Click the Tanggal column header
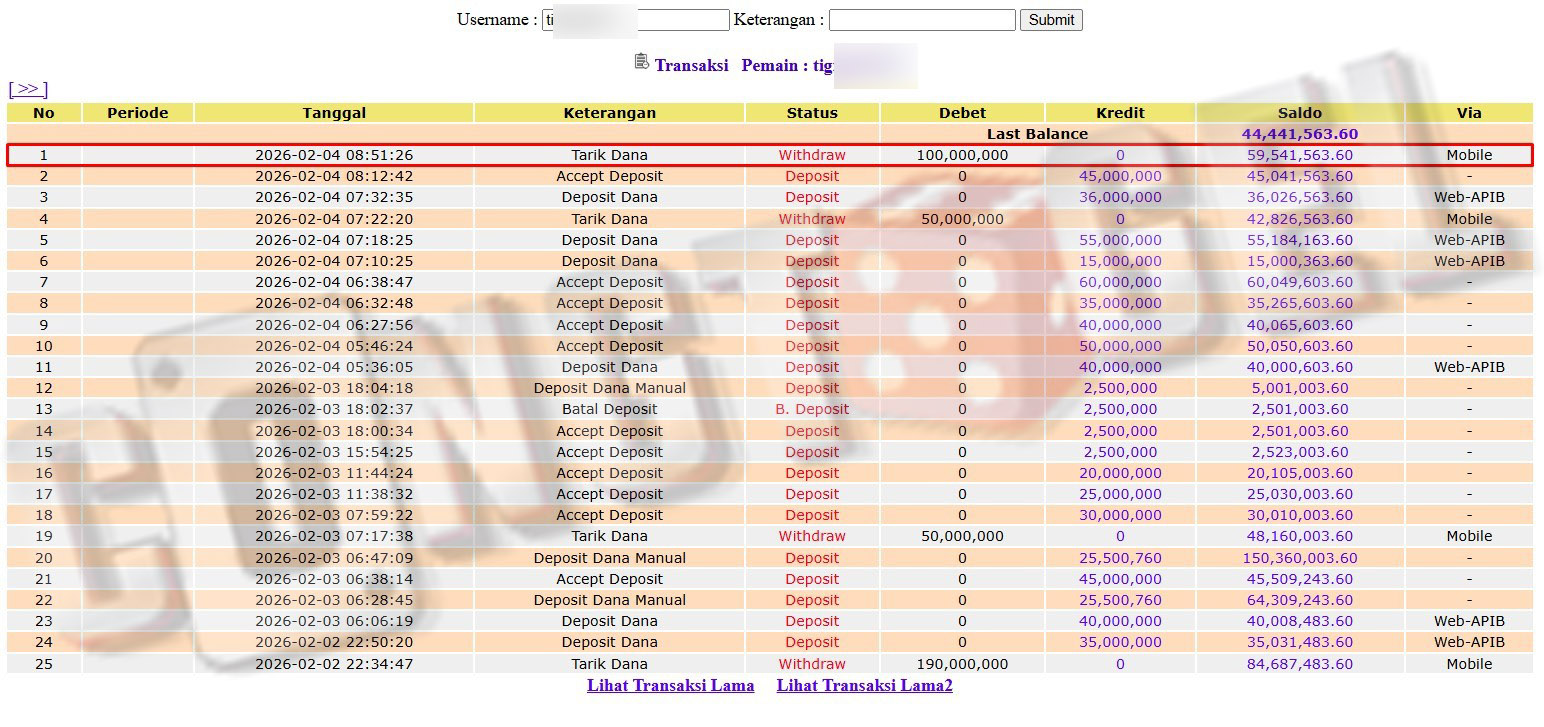The image size is (1544, 727). click(334, 113)
